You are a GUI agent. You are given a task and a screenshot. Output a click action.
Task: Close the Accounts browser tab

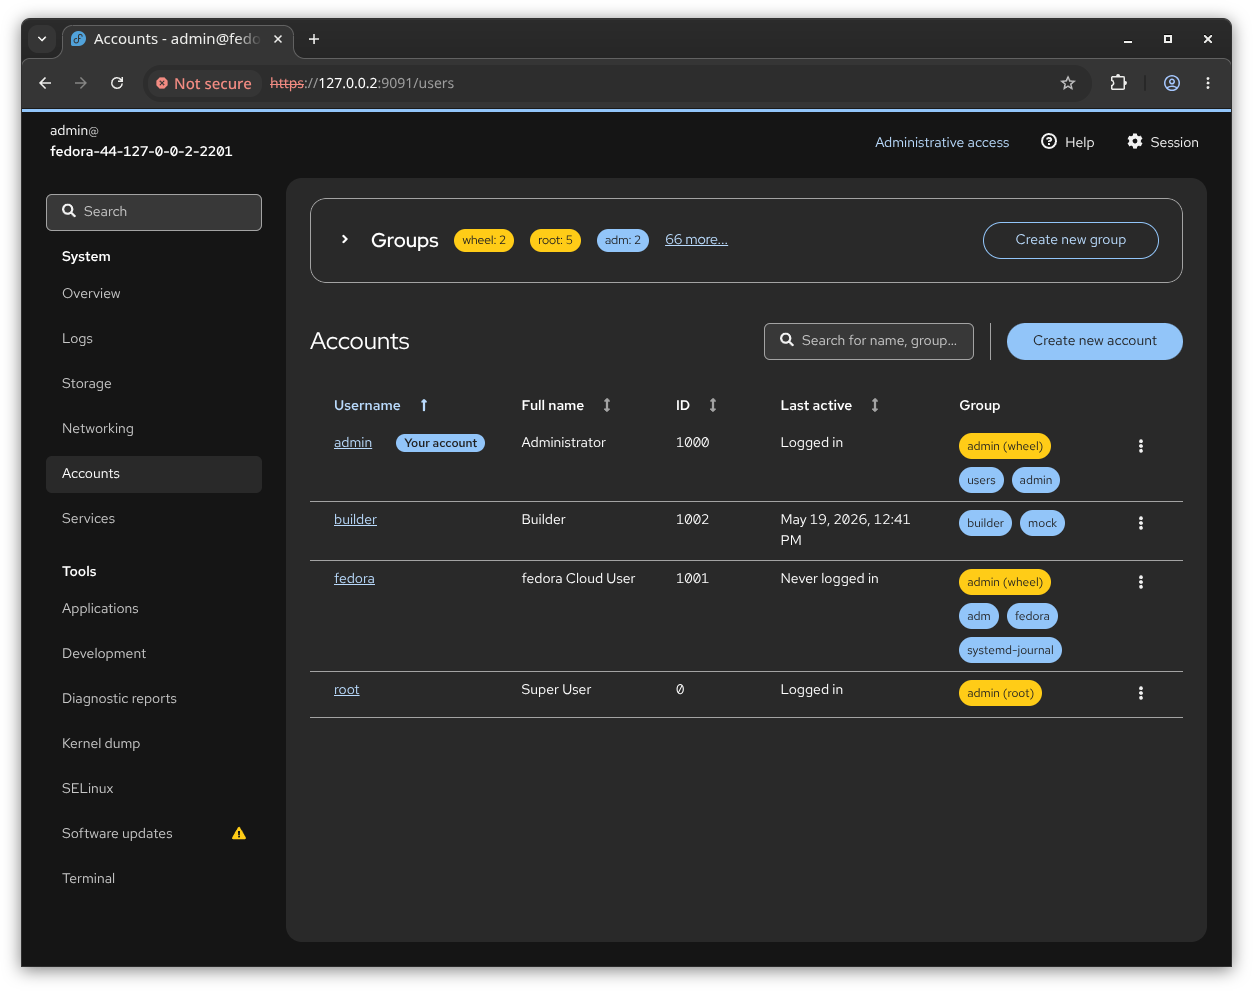point(278,39)
